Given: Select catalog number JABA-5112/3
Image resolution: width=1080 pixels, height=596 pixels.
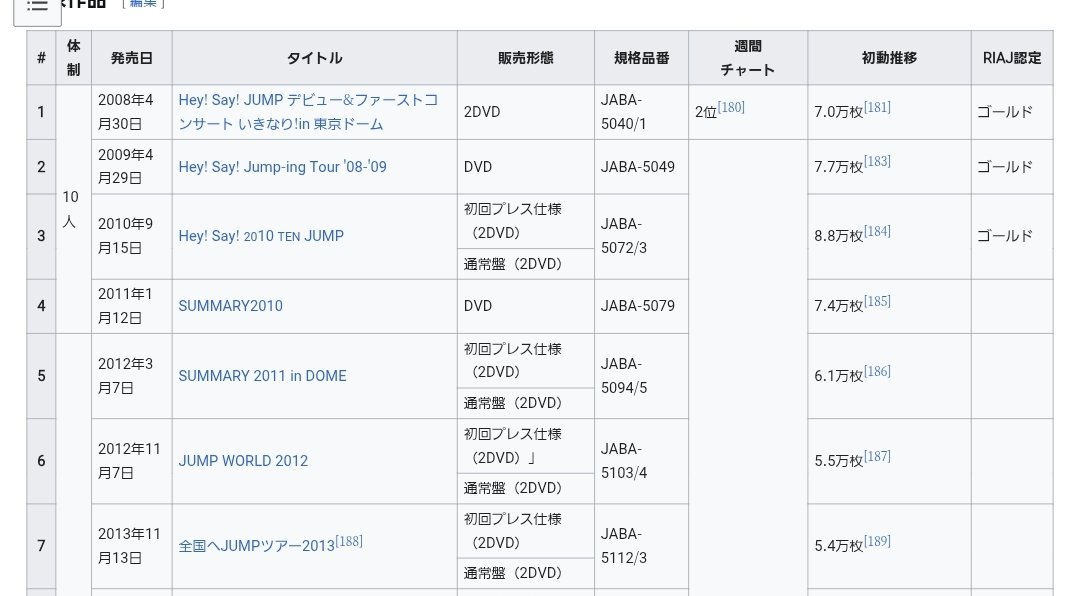Looking at the screenshot, I should pos(641,546).
